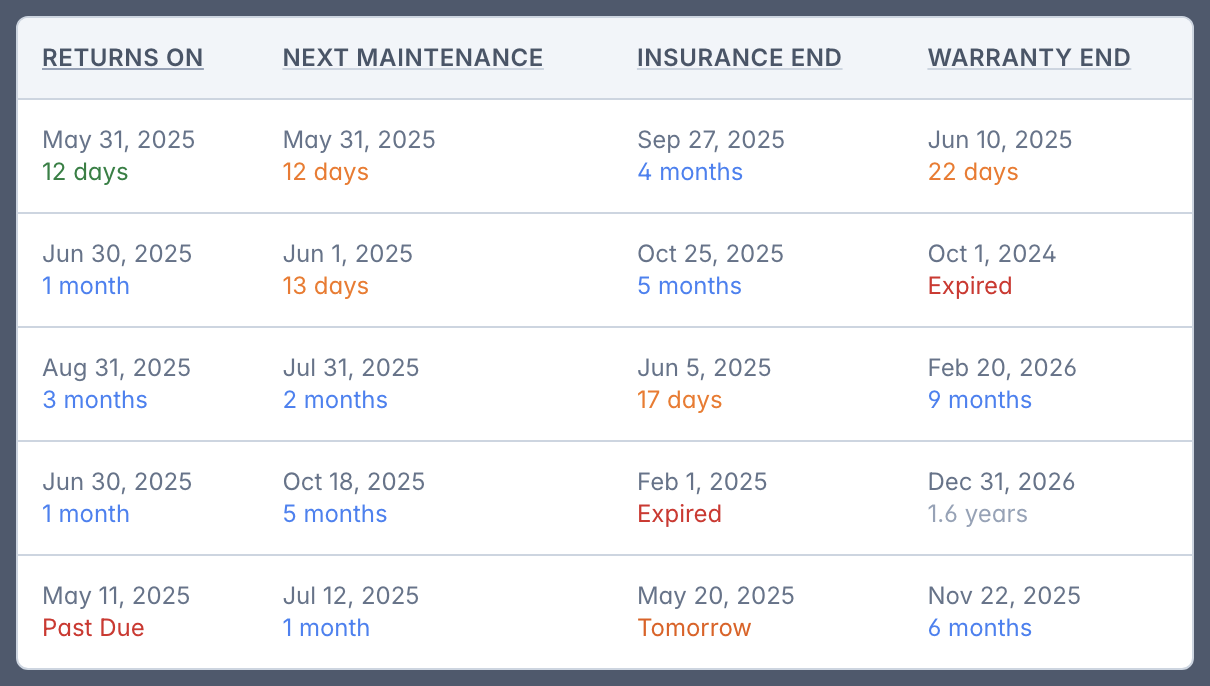Click the May 11, 2025 returns date
The image size is (1210, 686).
116,596
